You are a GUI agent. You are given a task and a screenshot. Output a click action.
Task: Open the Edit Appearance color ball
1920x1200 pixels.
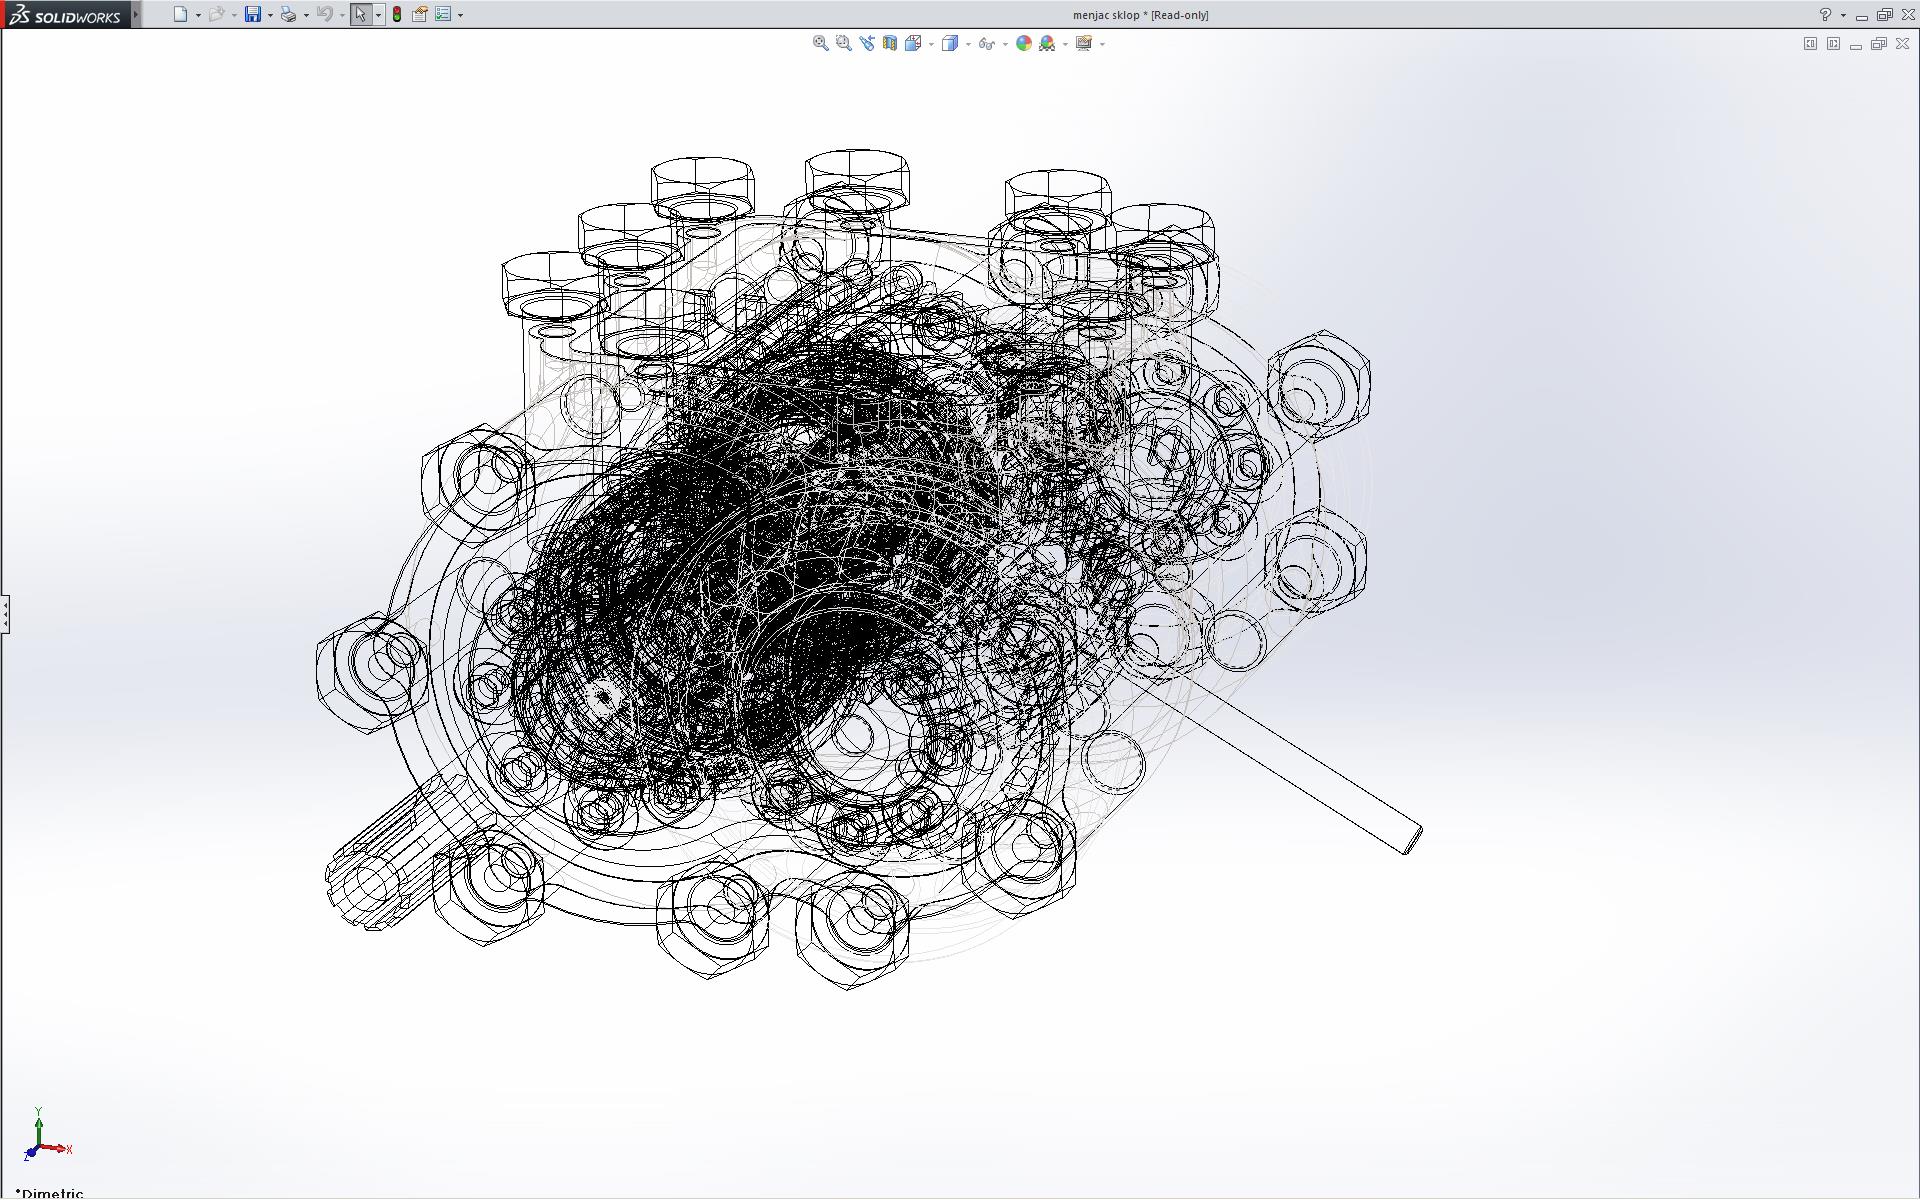(1023, 43)
